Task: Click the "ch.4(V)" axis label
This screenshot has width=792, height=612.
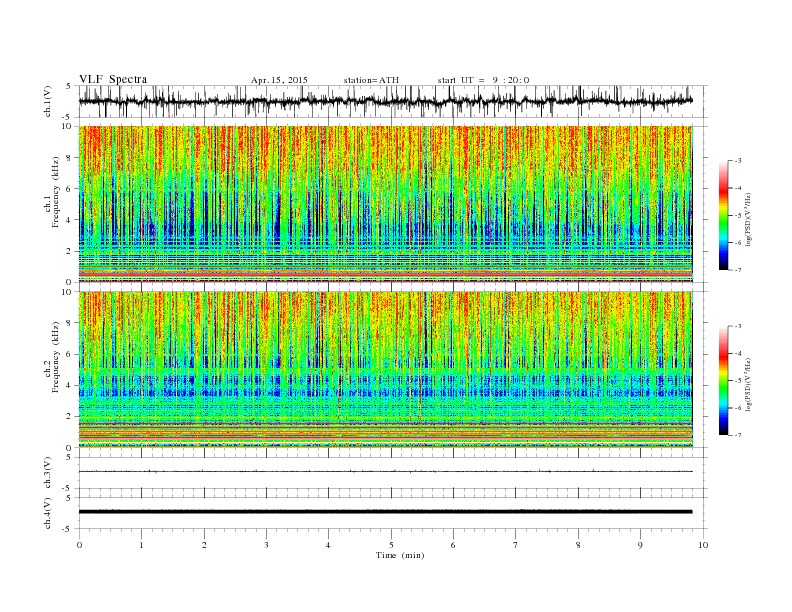Action: coord(48,513)
